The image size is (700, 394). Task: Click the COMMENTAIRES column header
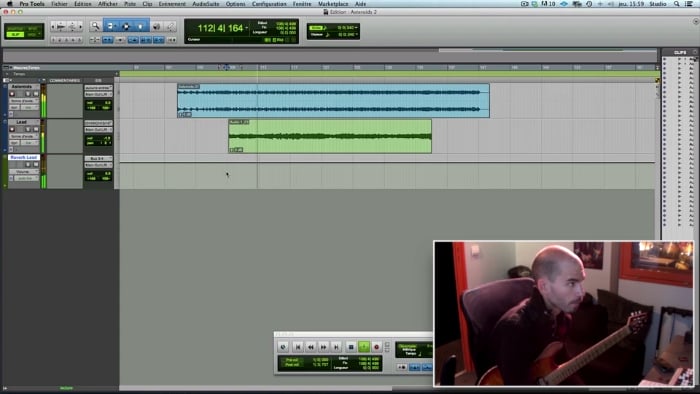(65, 80)
